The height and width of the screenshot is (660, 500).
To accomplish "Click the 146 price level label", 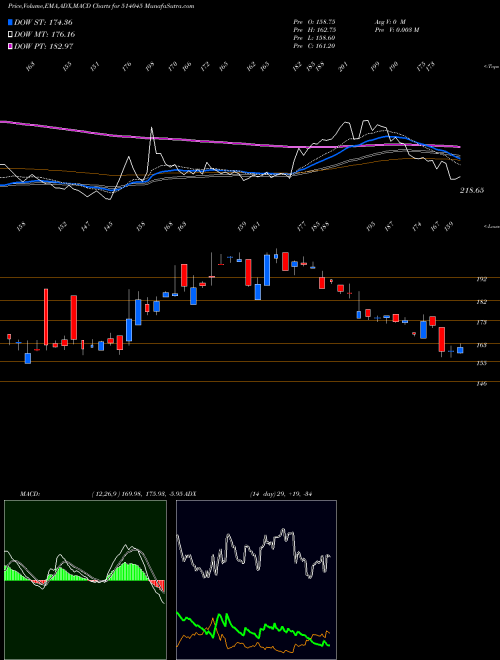I will coord(482,383).
